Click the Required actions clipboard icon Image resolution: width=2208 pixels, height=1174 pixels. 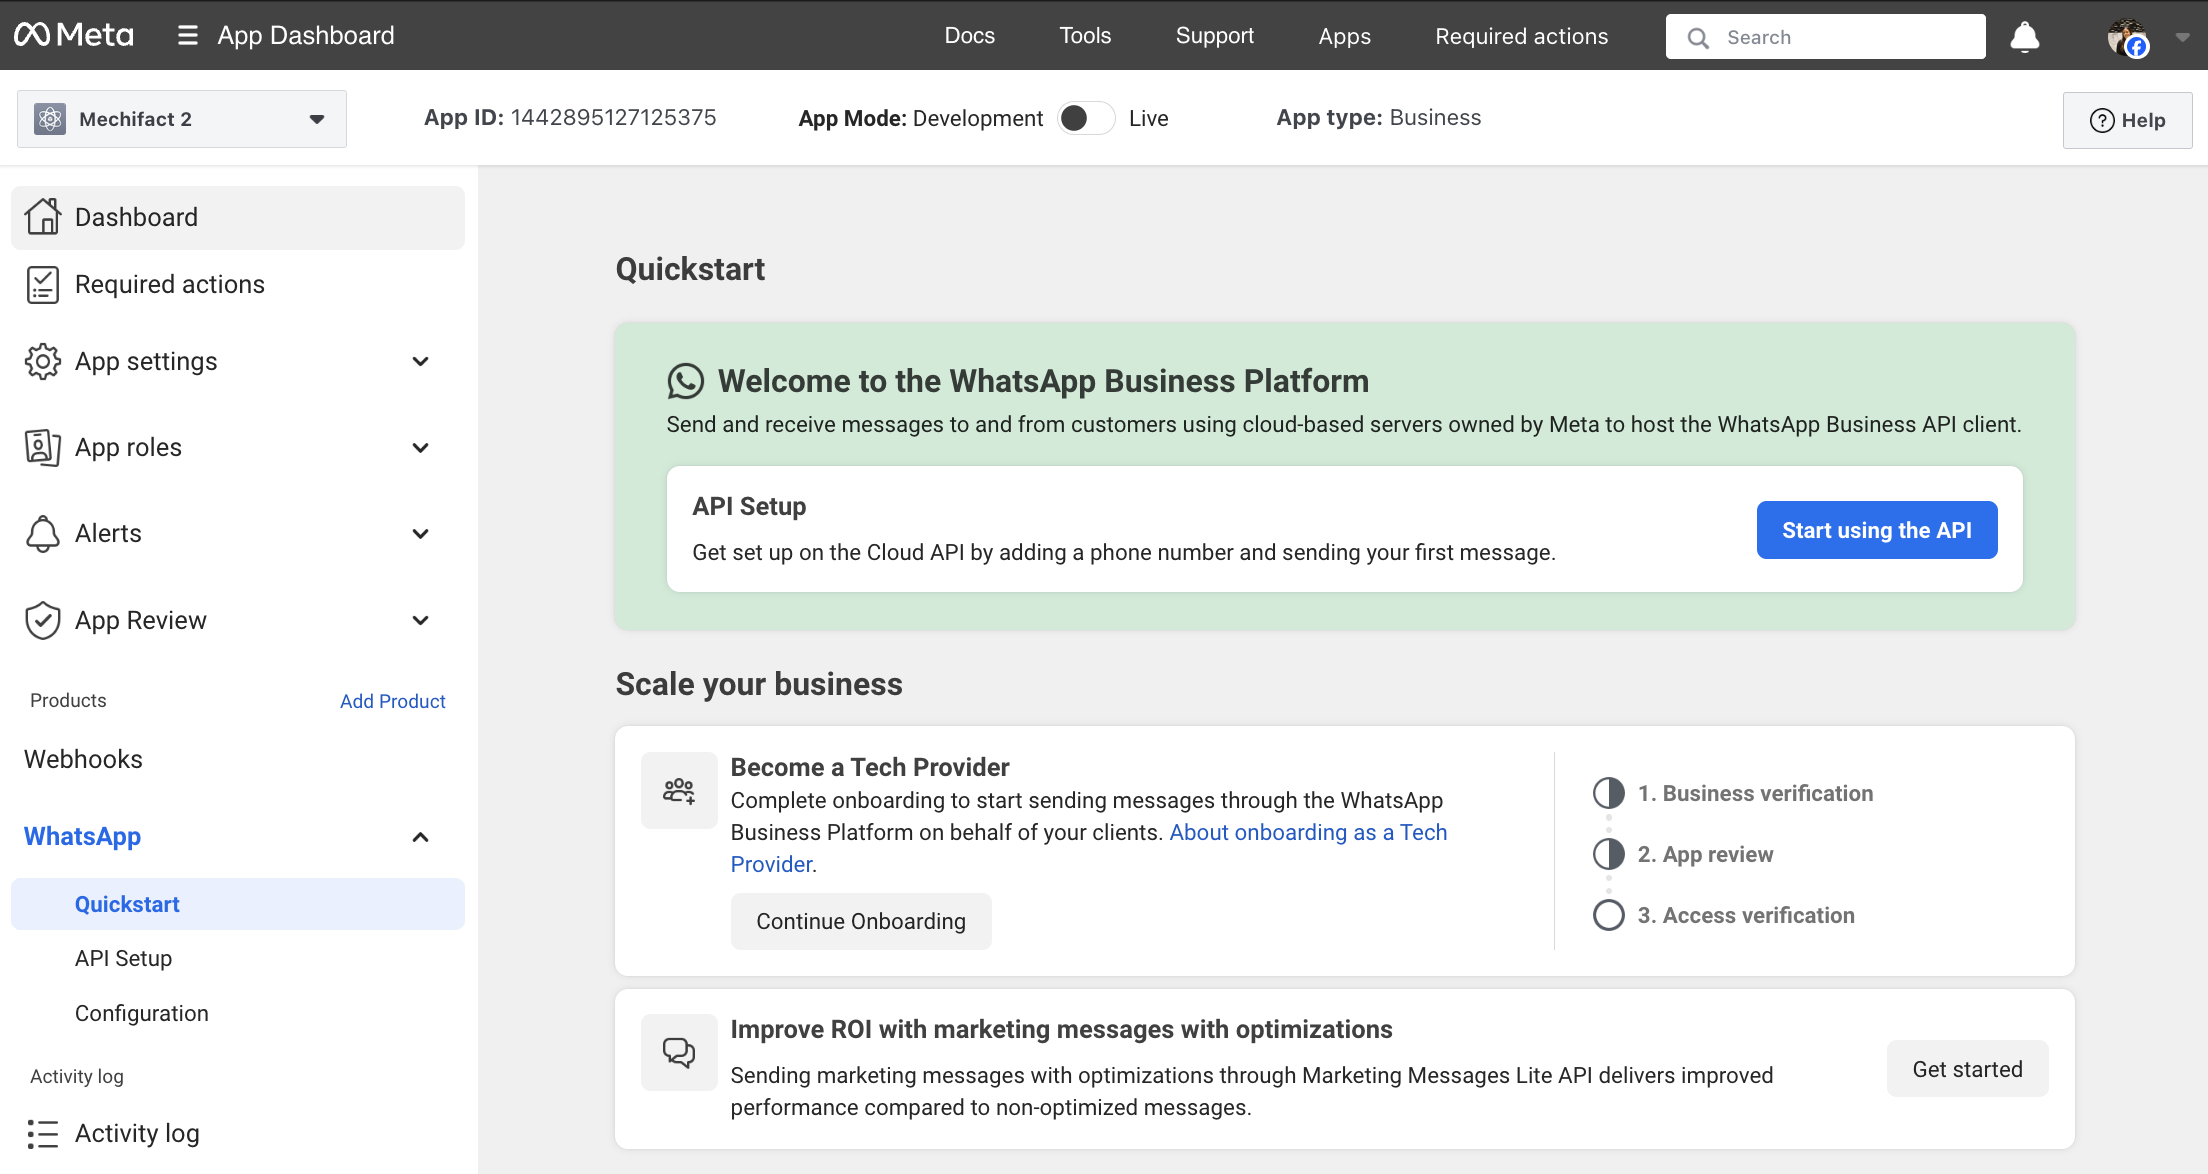point(42,284)
